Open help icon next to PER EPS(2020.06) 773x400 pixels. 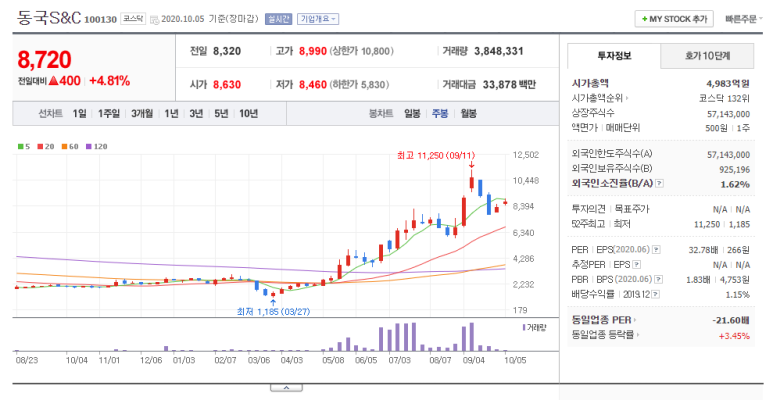656,250
